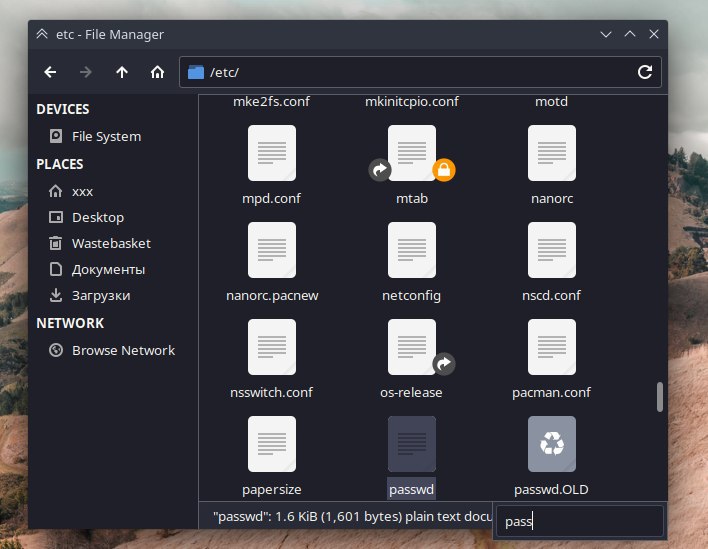Click the os-release name label
The width and height of the screenshot is (708, 549).
pos(411,392)
